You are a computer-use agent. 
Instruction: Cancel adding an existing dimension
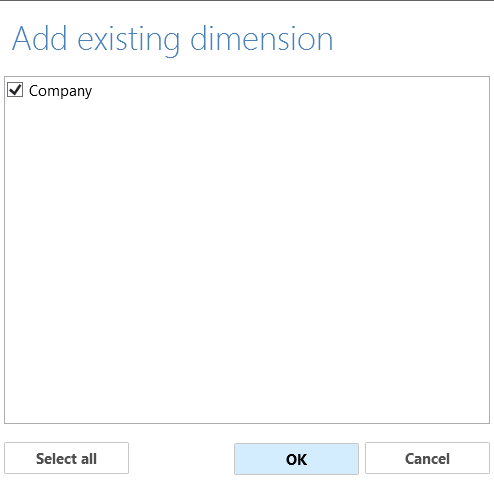click(x=427, y=458)
